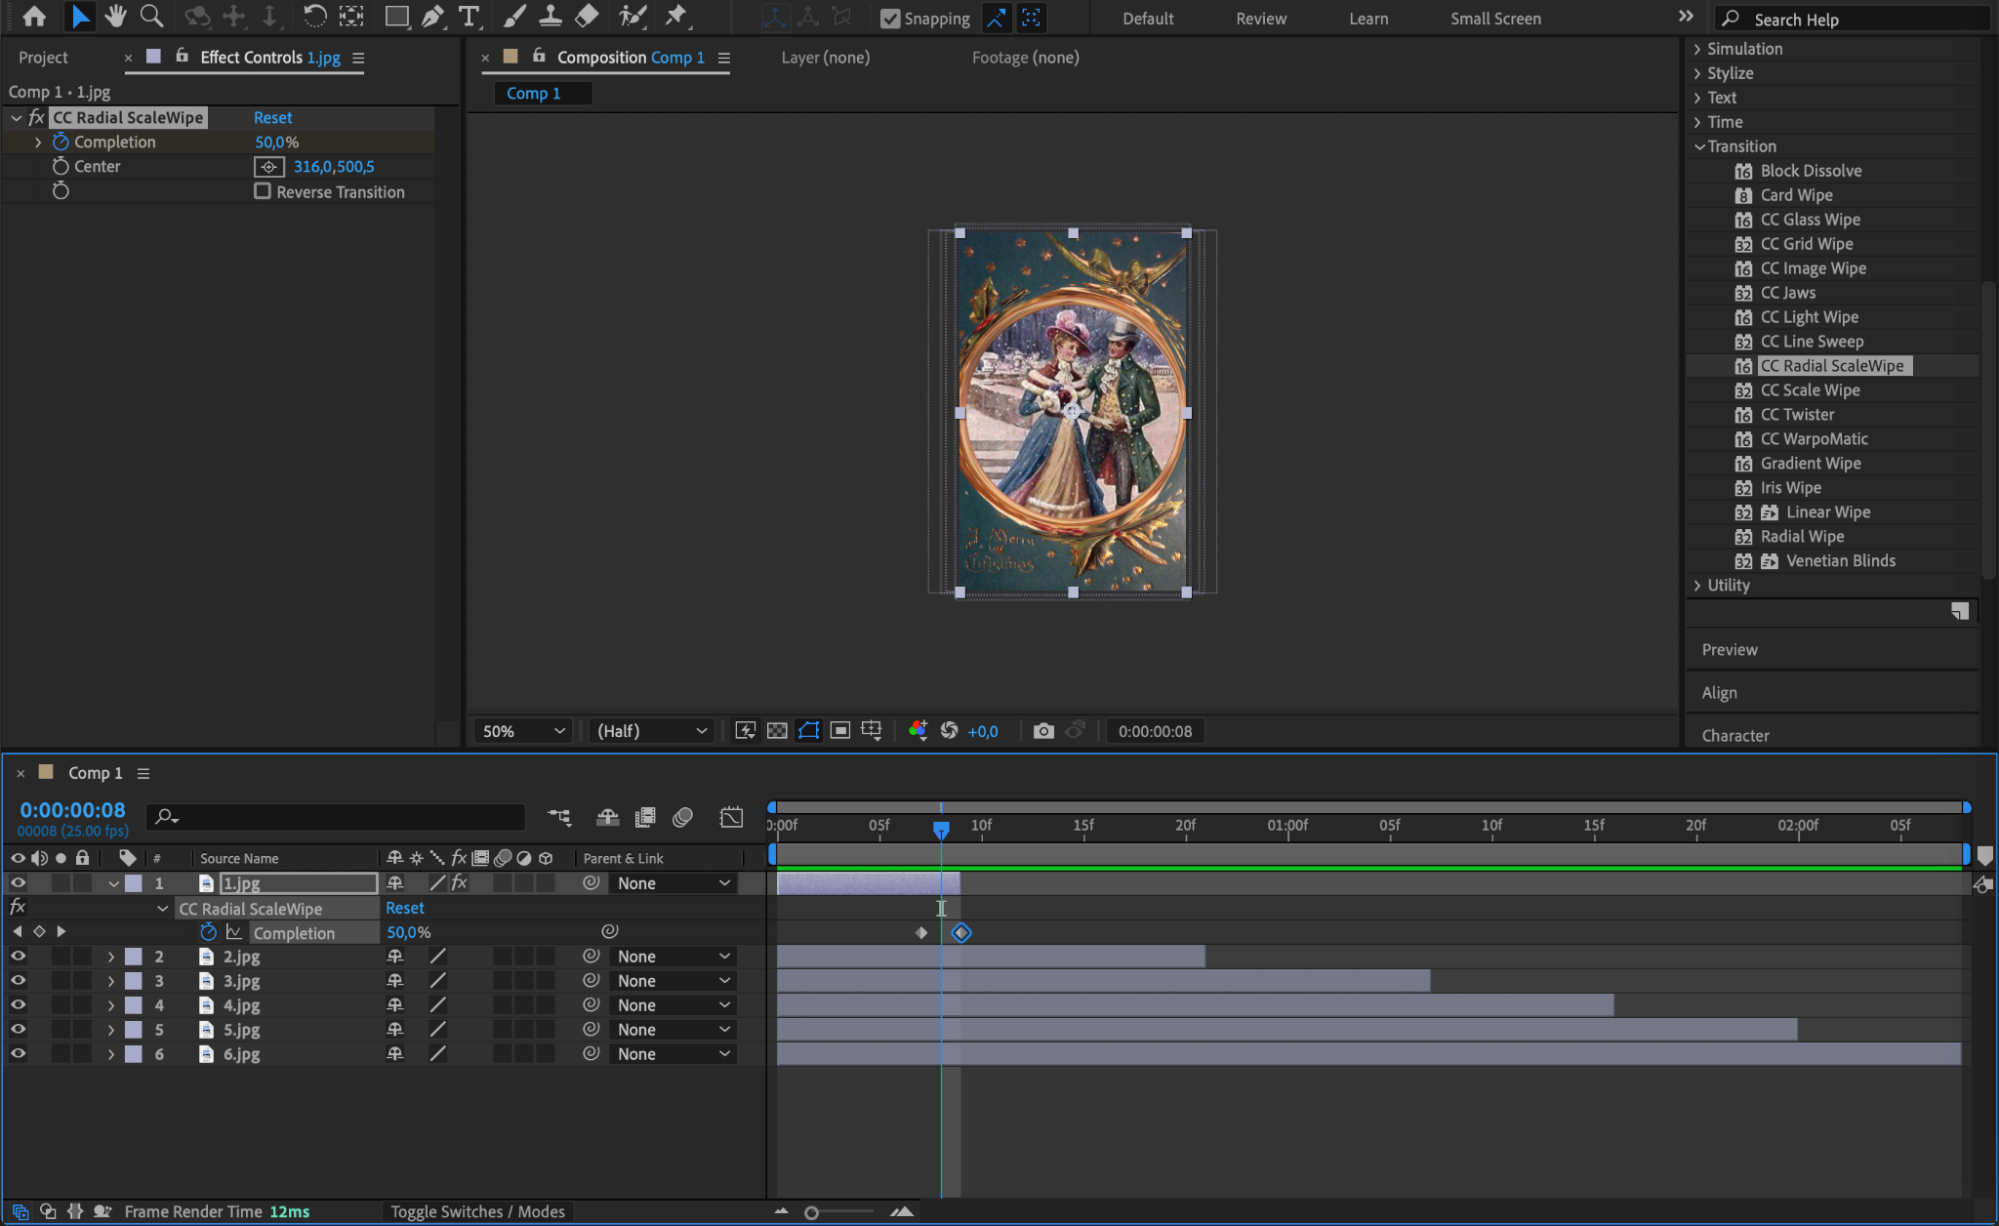
Task: Open the Project panel tab
Action: 43,58
